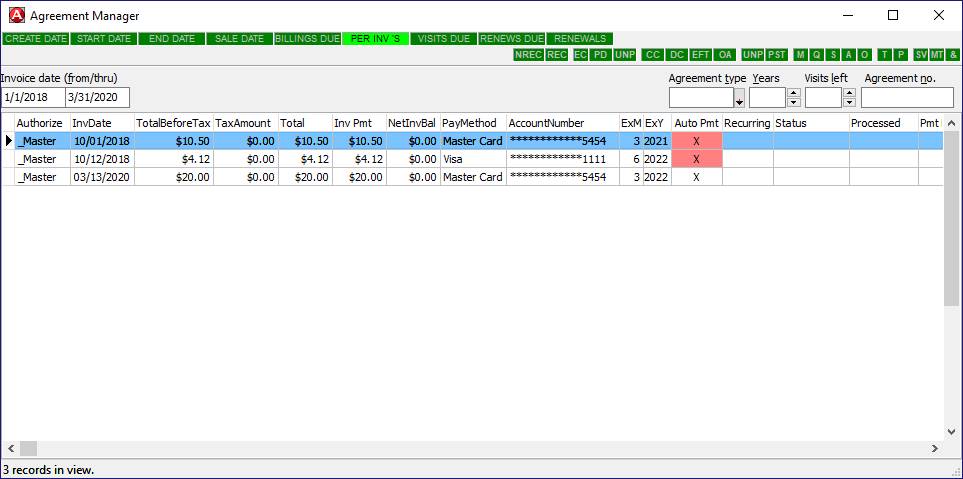Viewport: 963px width, 479px height.
Task: Decrease the Visits left spinner value
Action: 850,102
